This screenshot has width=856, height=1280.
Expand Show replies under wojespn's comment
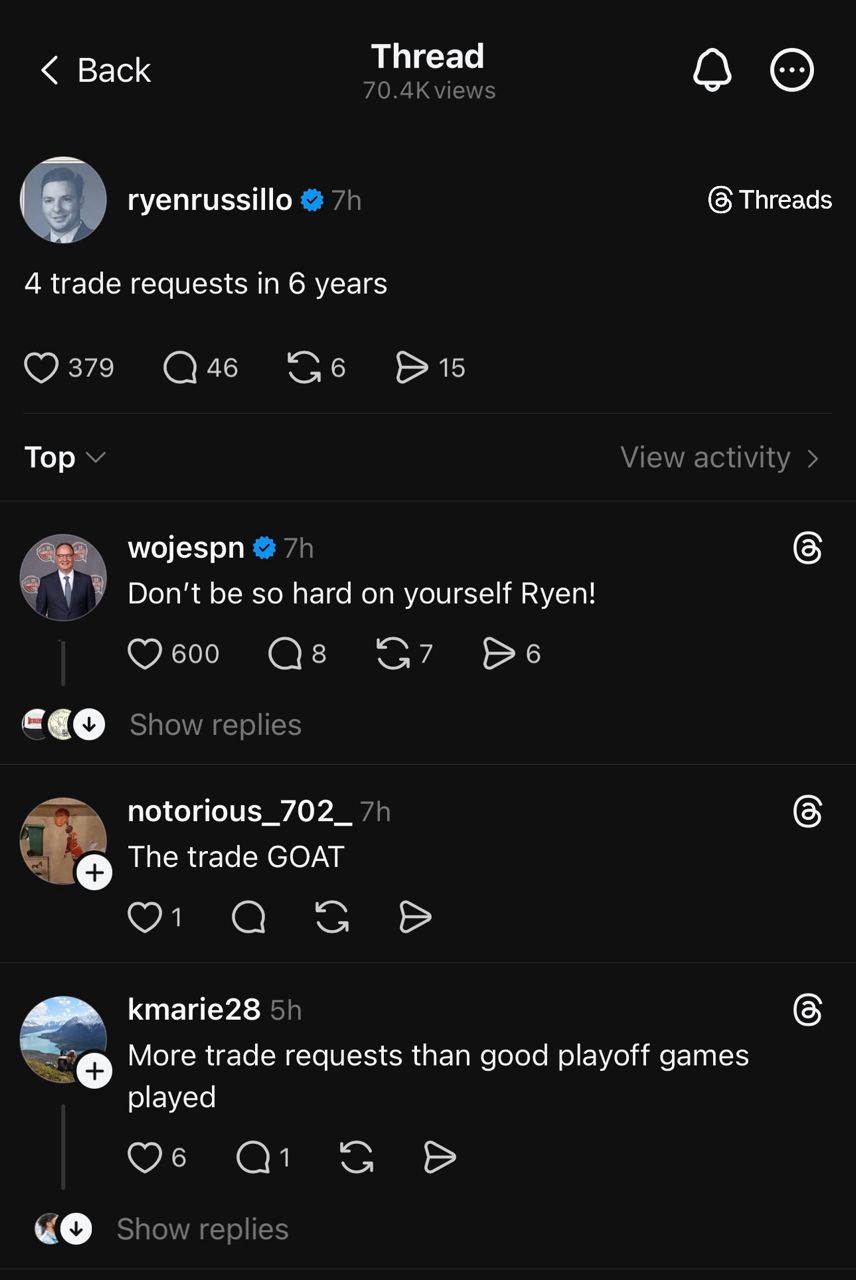click(215, 724)
